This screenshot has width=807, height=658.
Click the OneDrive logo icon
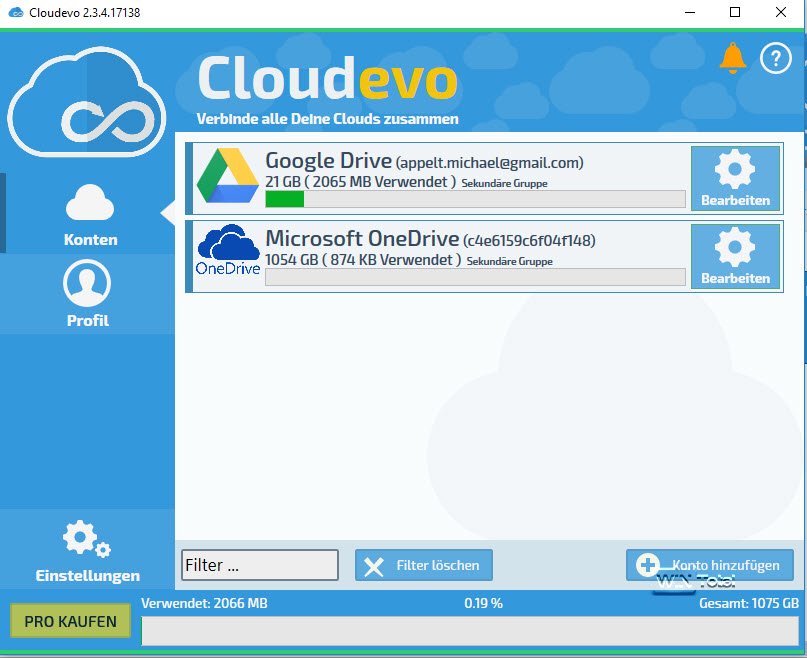tap(228, 250)
